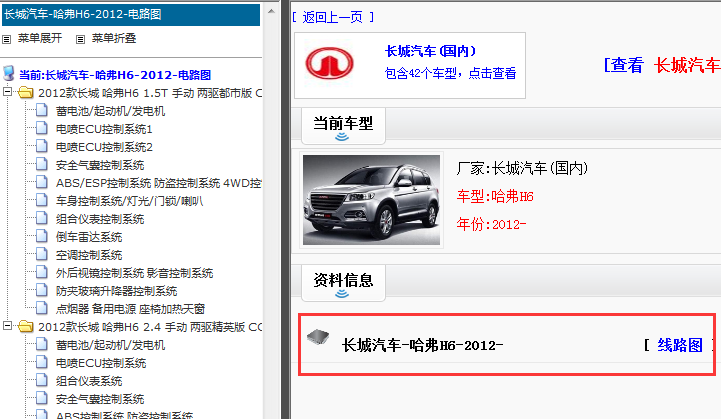Open the 线路图 wiring diagram link
Screen dimensions: 721x419
point(680,345)
